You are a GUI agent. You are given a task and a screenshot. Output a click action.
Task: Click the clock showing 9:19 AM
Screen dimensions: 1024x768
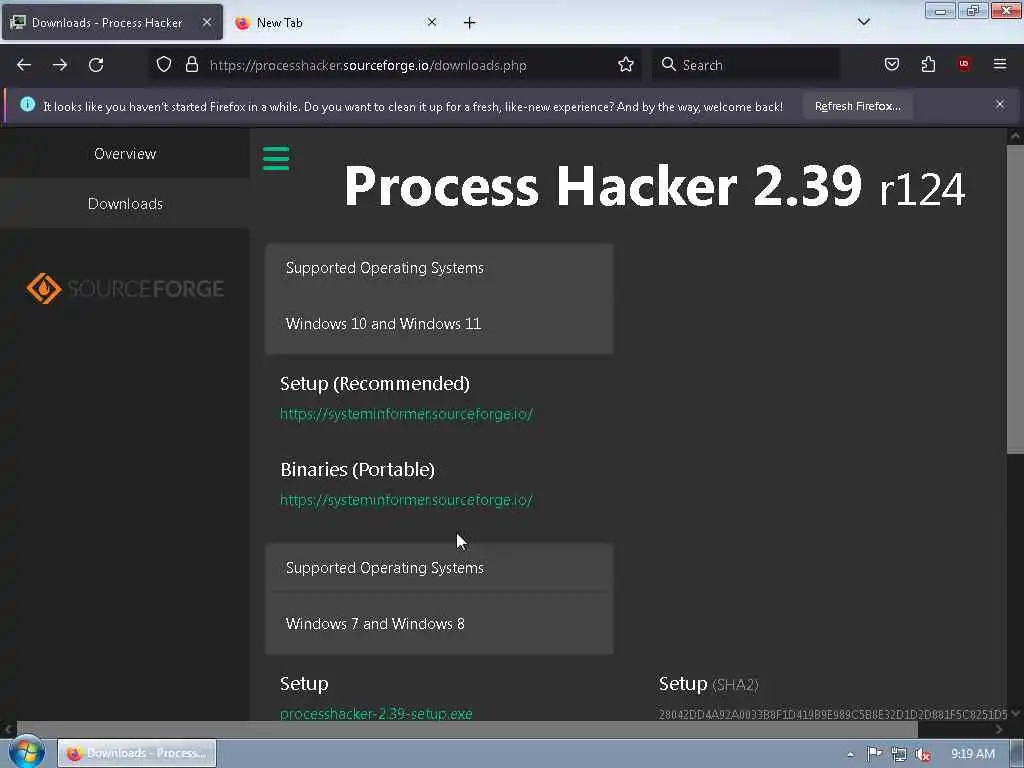972,754
